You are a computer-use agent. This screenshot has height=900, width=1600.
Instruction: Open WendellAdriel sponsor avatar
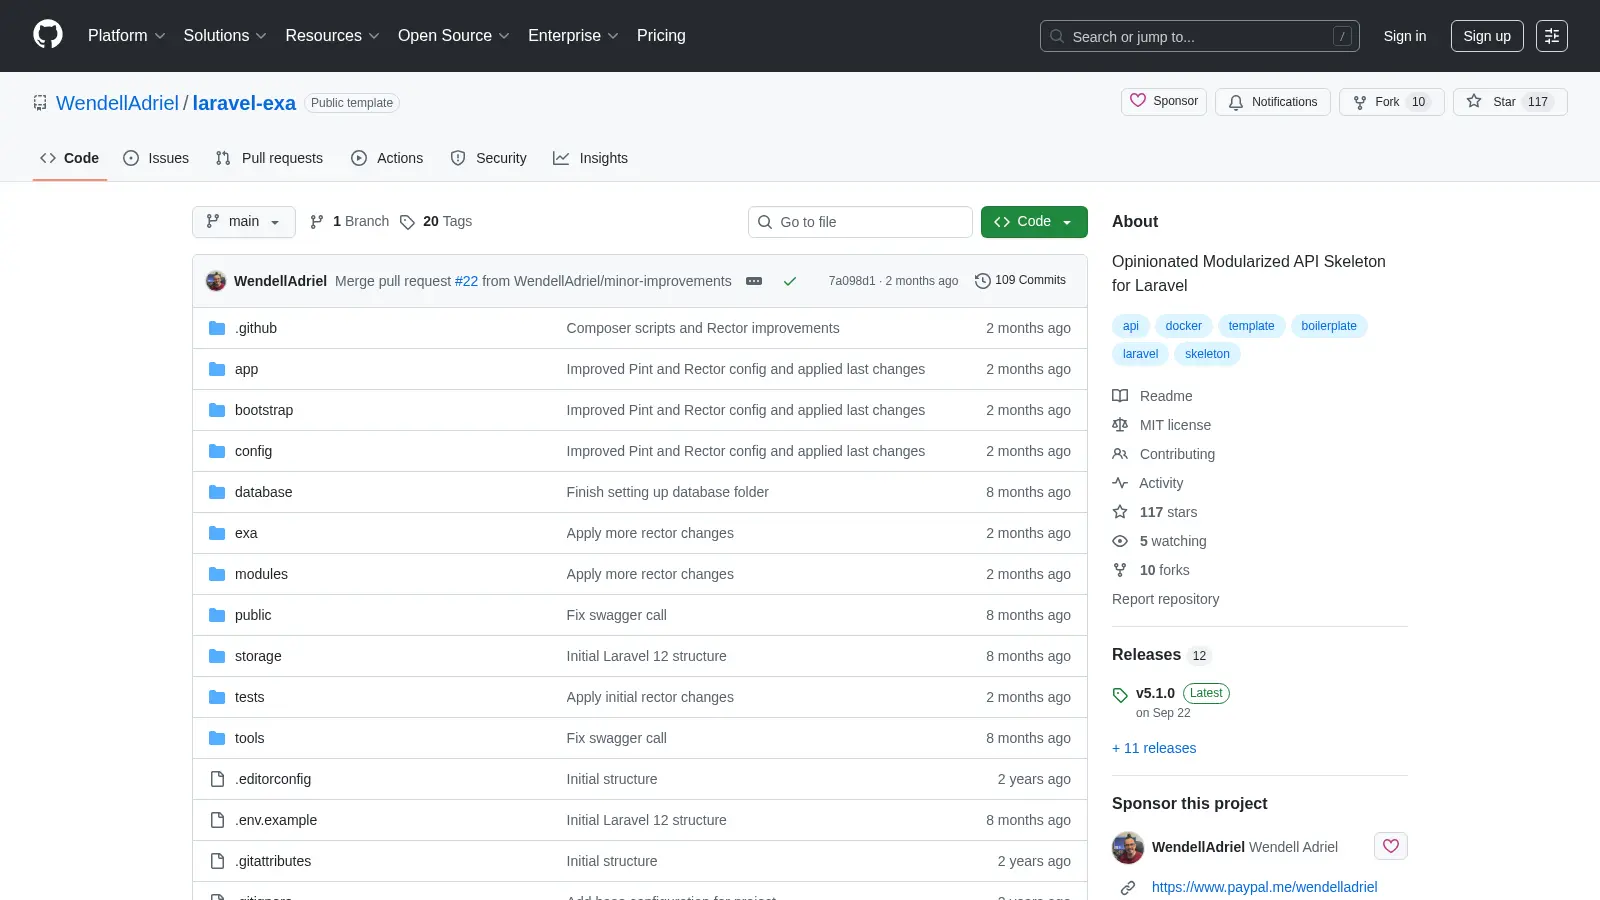coord(1128,848)
